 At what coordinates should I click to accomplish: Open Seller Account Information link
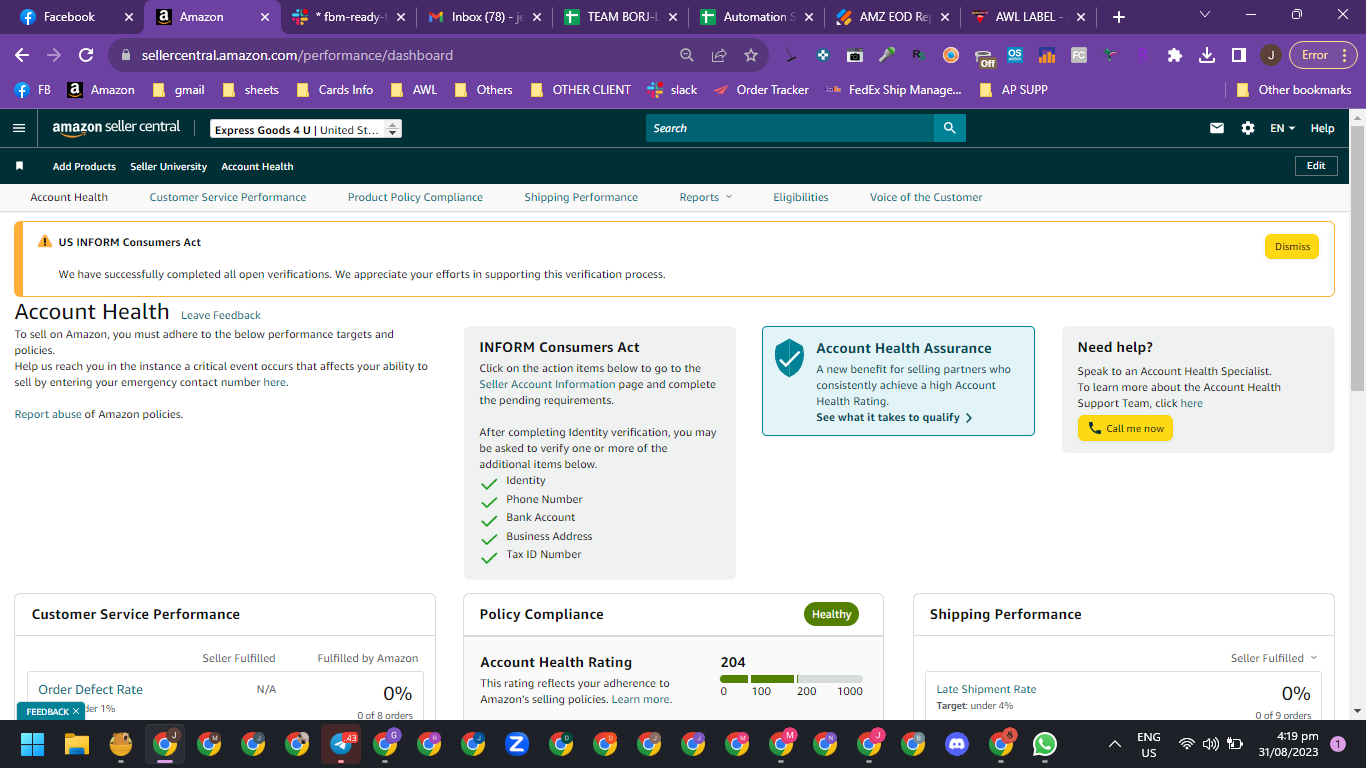tap(547, 384)
